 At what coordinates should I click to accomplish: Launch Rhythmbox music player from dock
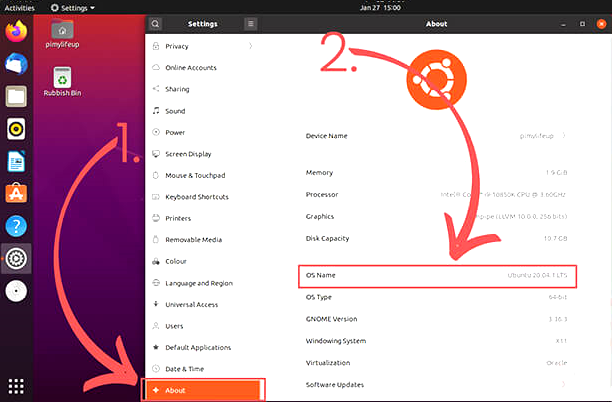(x=16, y=128)
